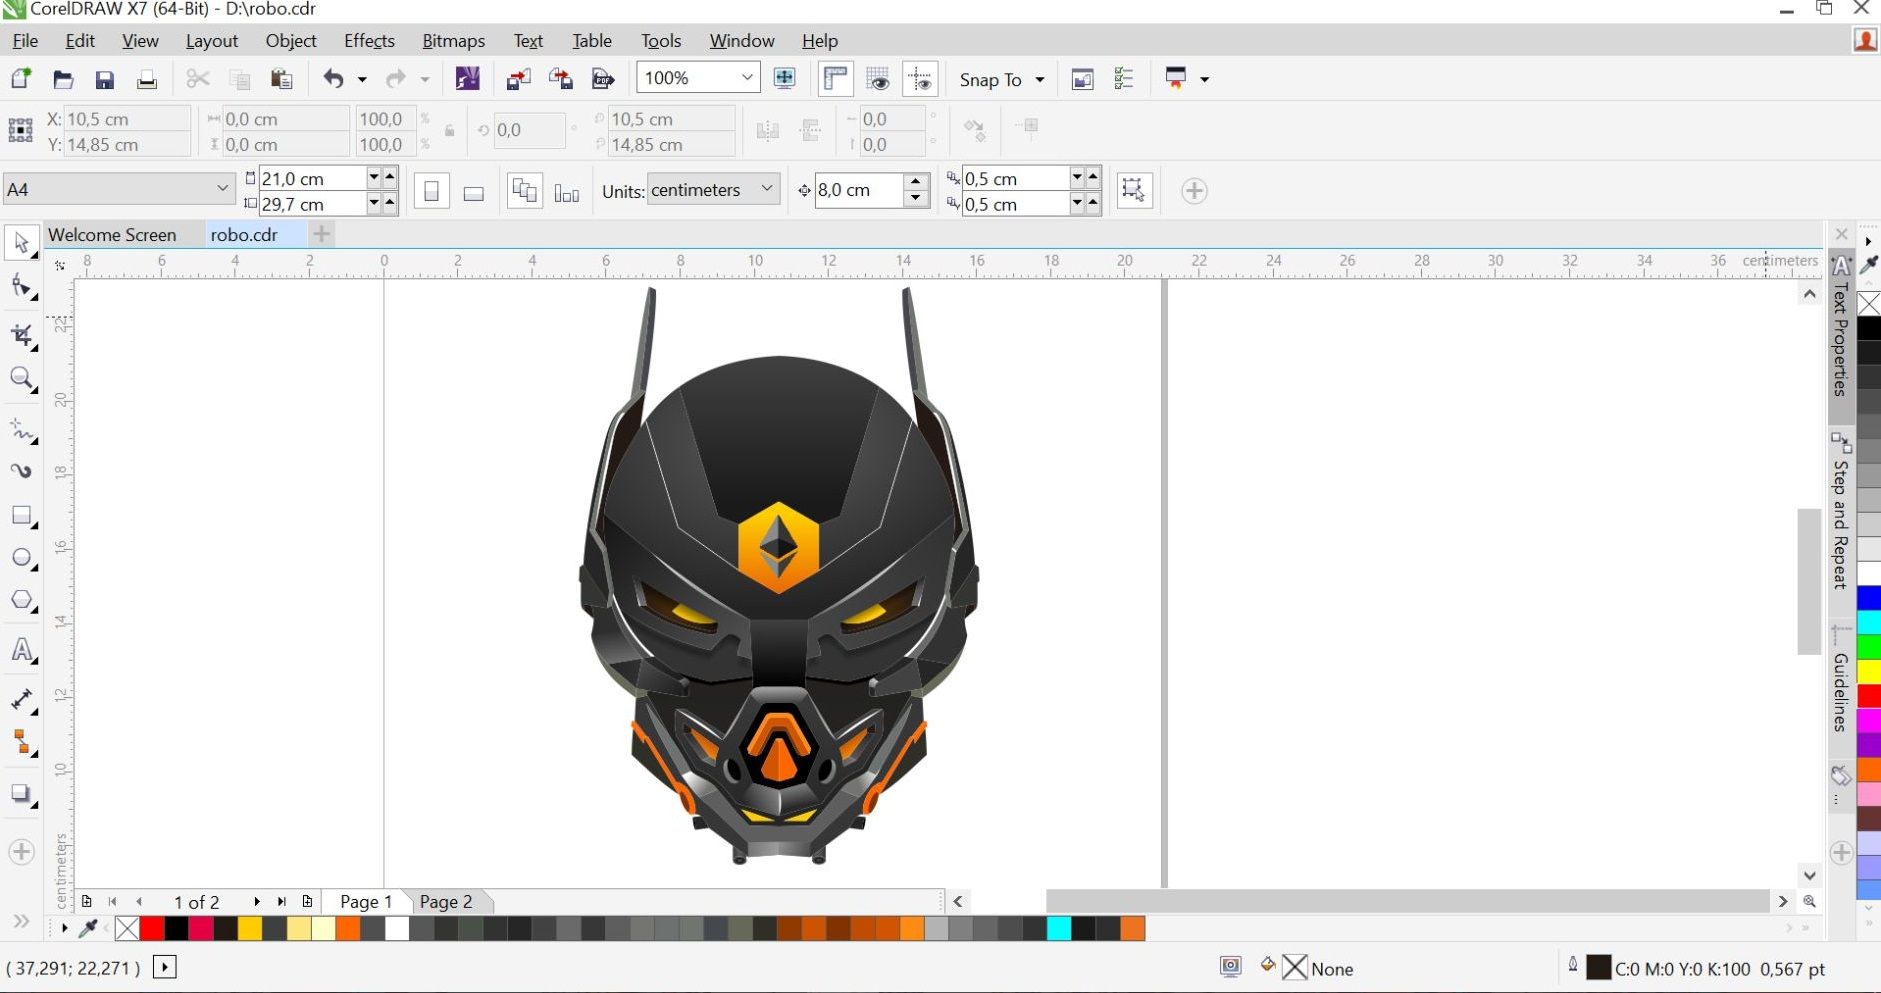The height and width of the screenshot is (993, 1881).
Task: Set page to Landscape orientation
Action: pyautogui.click(x=474, y=192)
